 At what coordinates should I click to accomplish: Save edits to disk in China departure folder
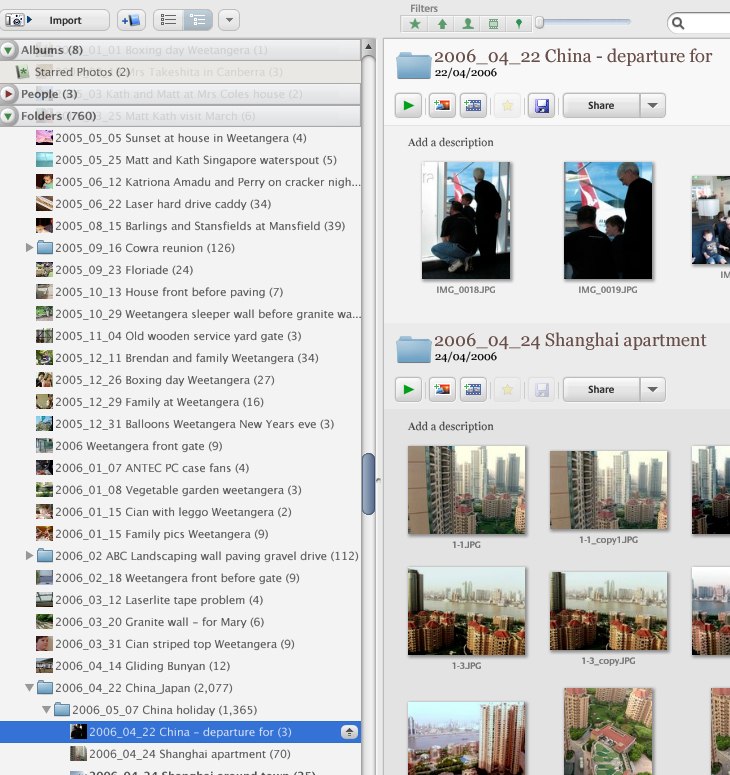click(x=541, y=105)
